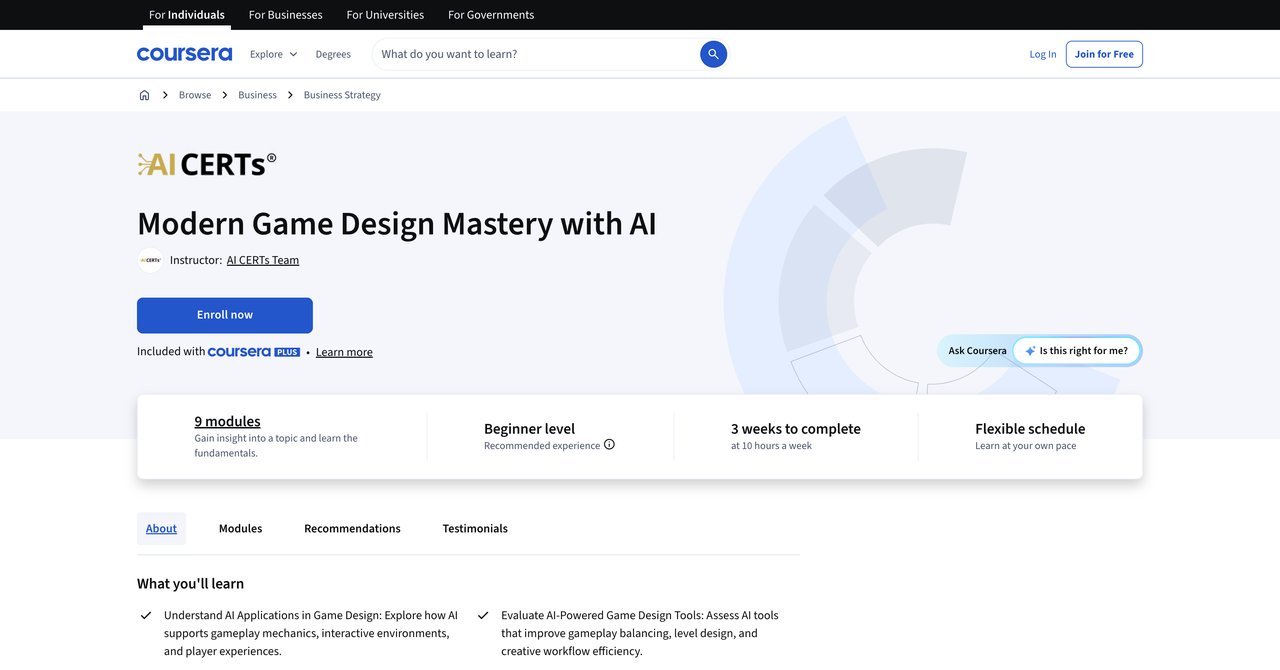The image size is (1280, 670).
Task: Click the Recommended experience info icon
Action: point(609,445)
